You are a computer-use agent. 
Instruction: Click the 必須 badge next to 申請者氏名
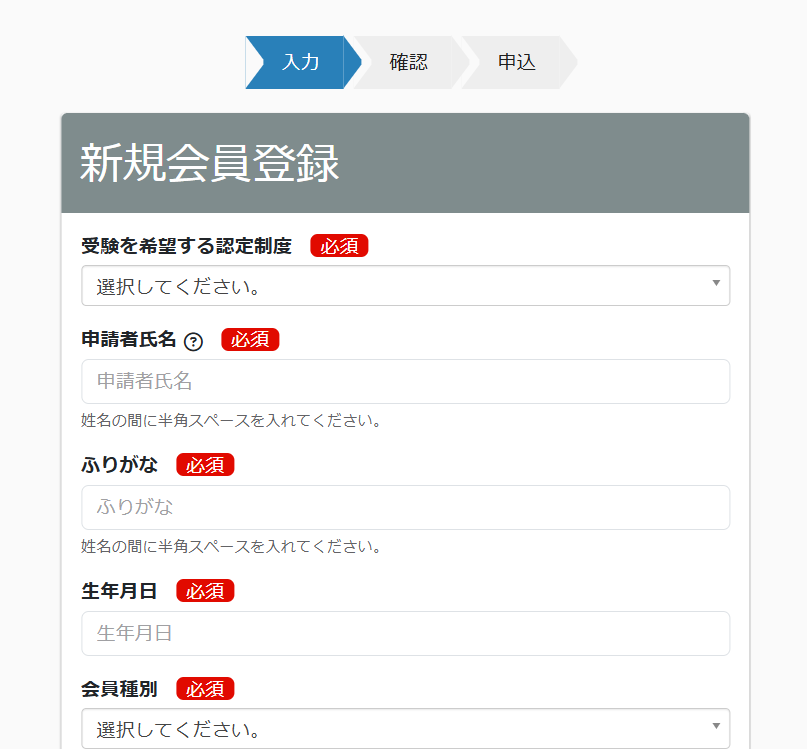[250, 340]
